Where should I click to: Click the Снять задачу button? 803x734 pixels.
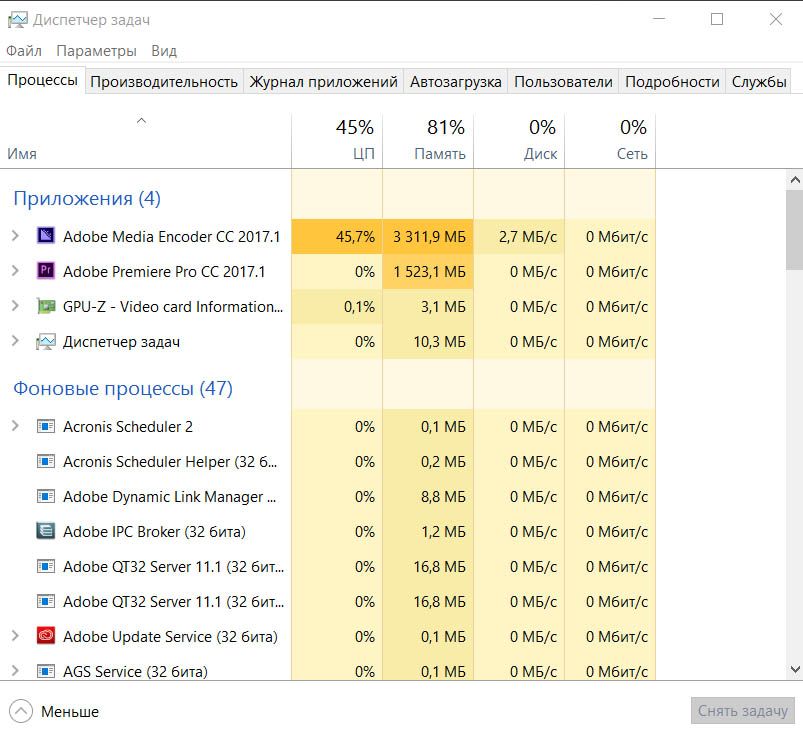743,710
